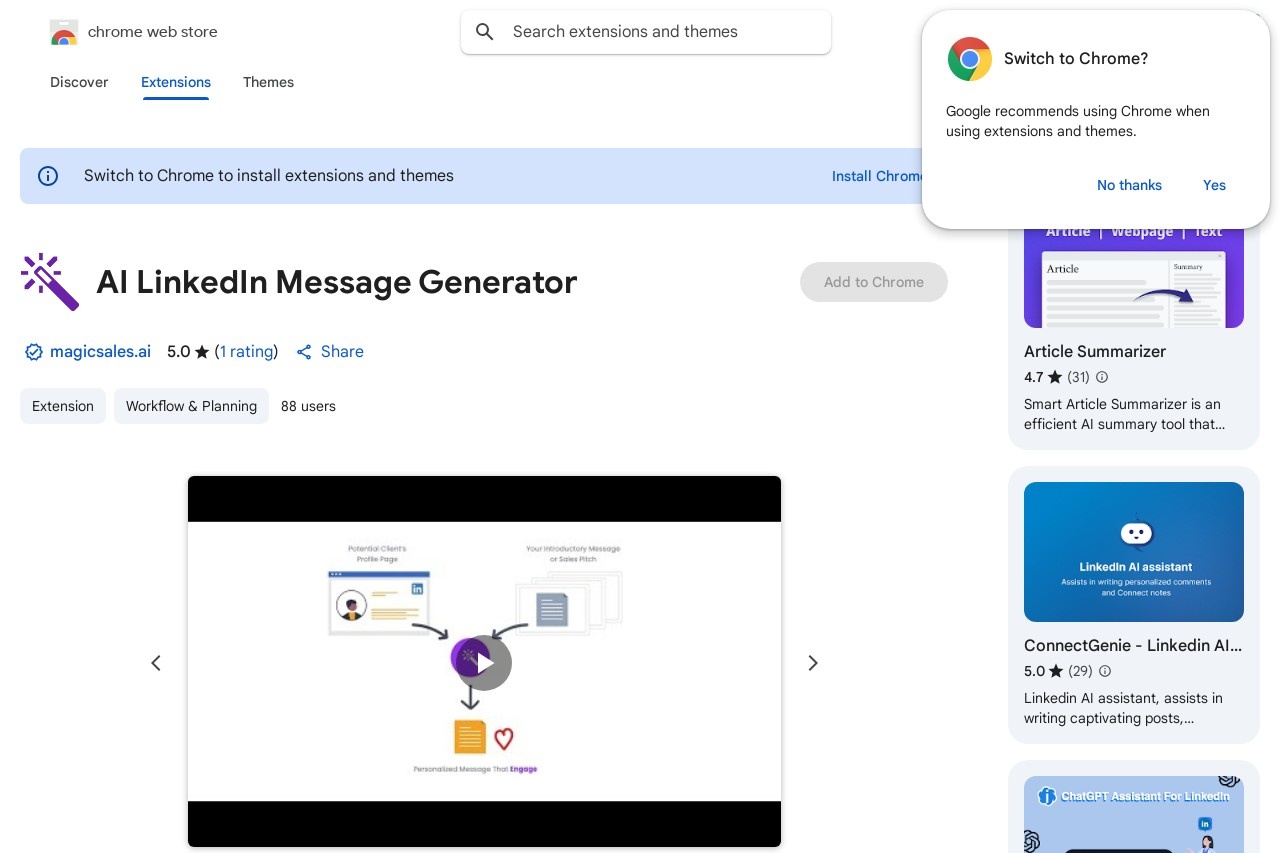Click the Extension category chip
The image size is (1280, 853).
coord(63,406)
